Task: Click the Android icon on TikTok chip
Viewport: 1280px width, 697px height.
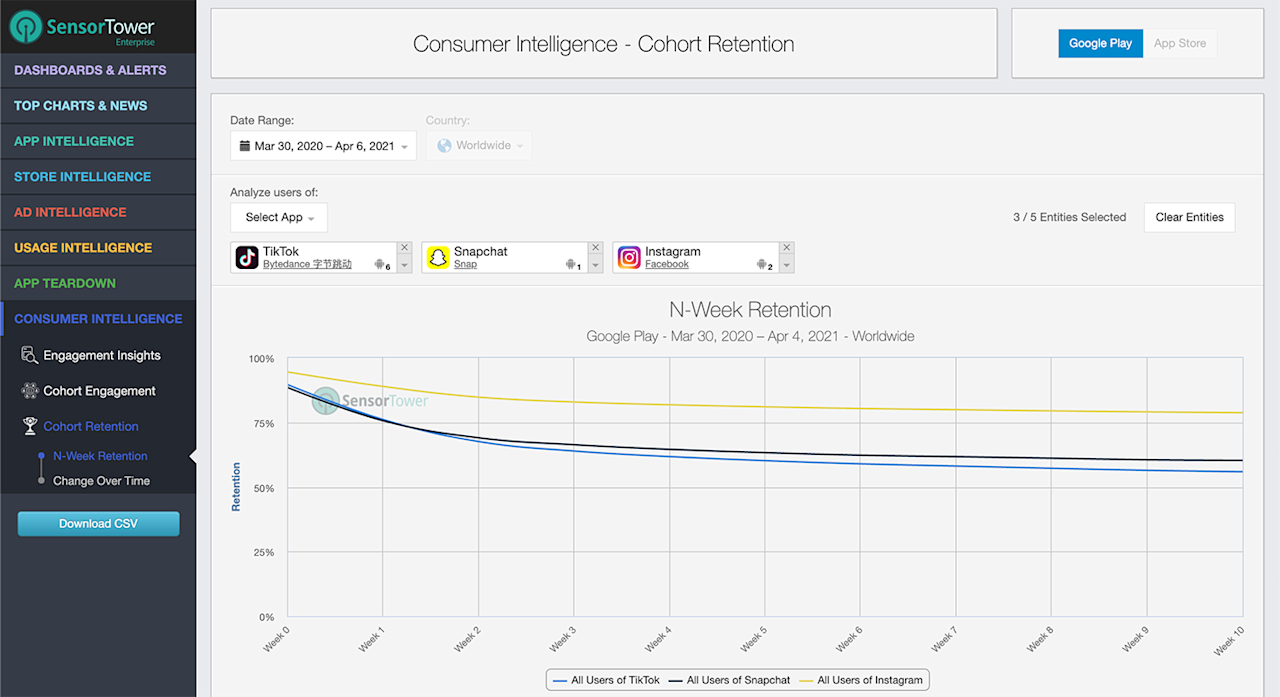Action: coord(380,265)
